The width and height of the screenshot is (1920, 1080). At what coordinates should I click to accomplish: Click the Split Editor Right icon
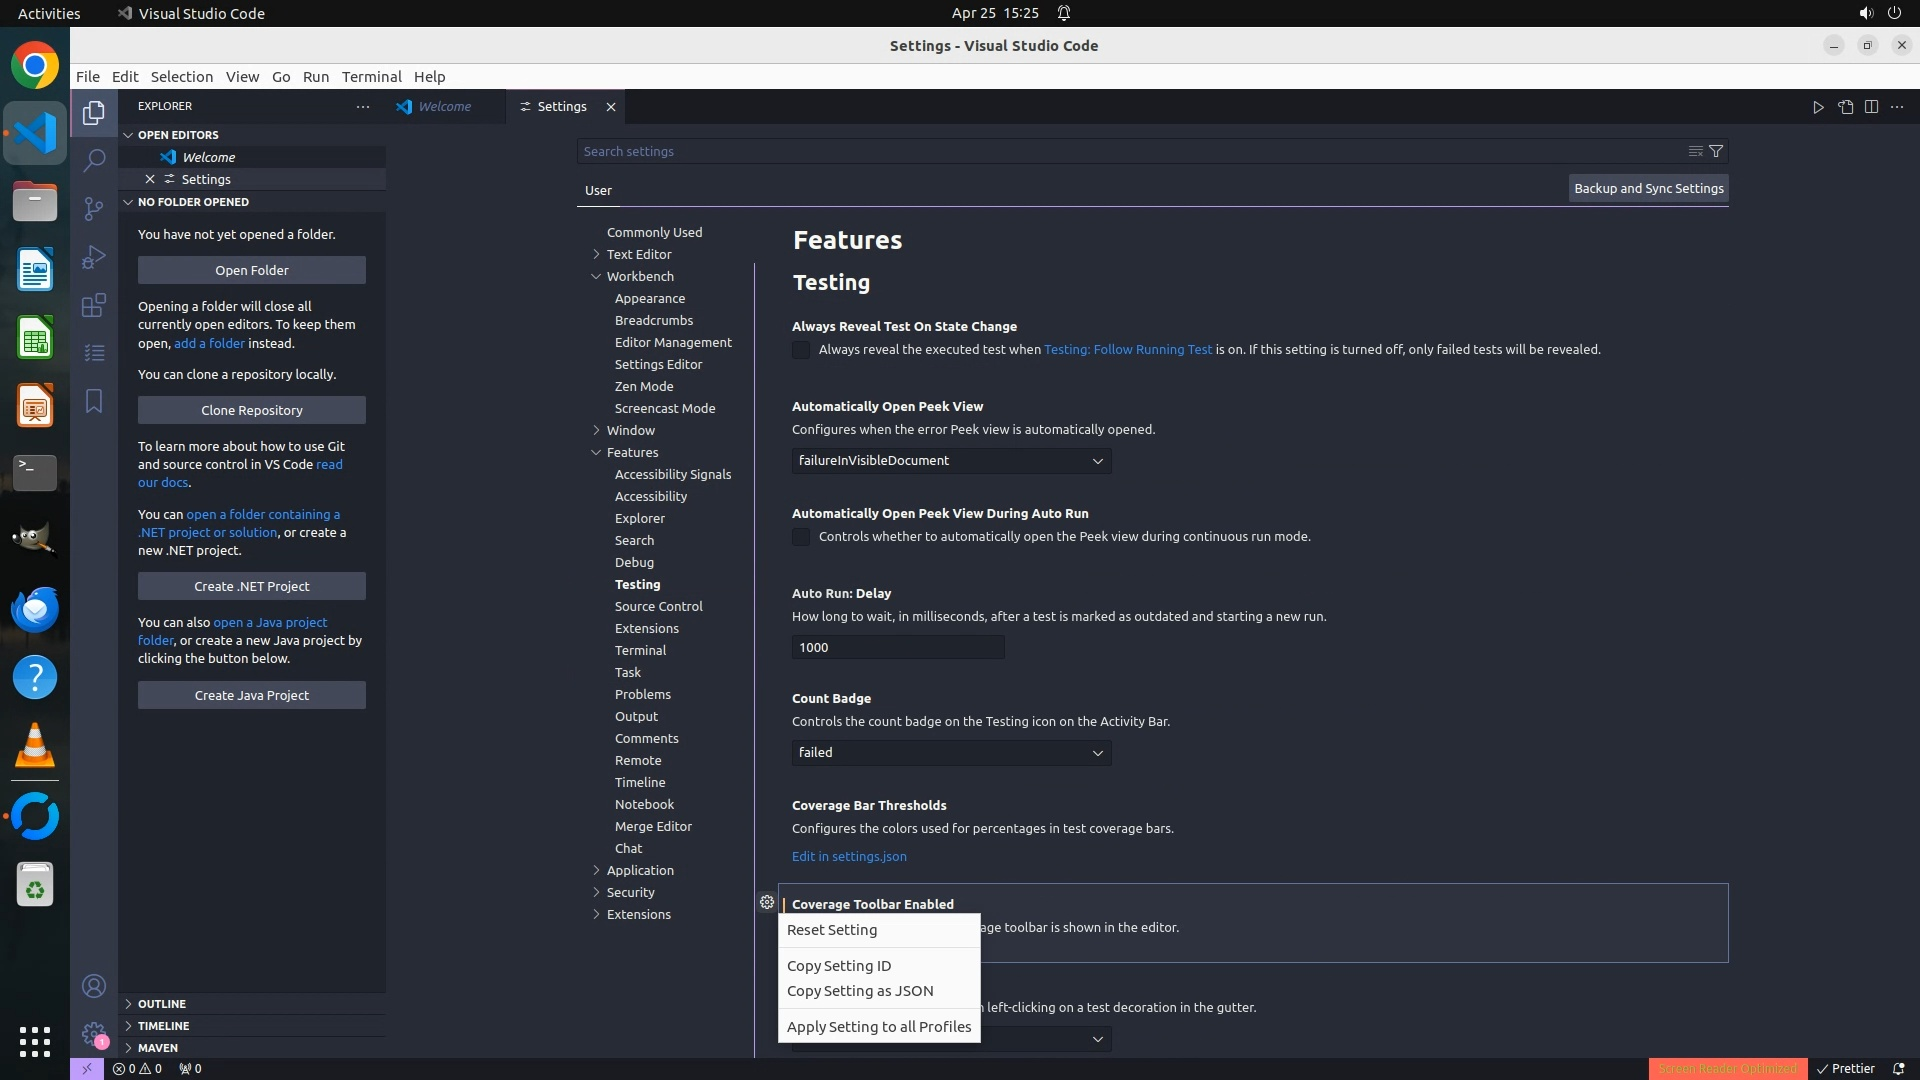(1871, 107)
